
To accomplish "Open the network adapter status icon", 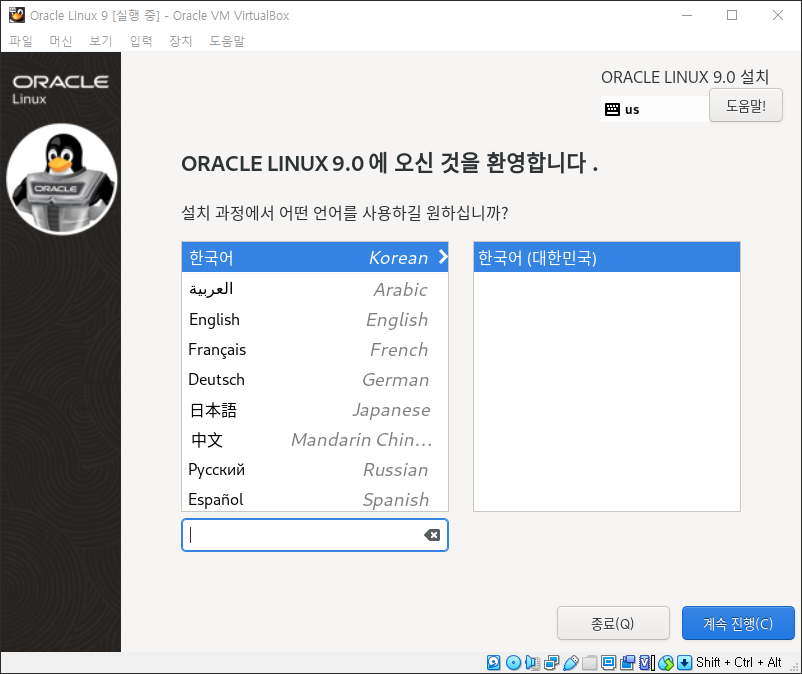I will [551, 662].
